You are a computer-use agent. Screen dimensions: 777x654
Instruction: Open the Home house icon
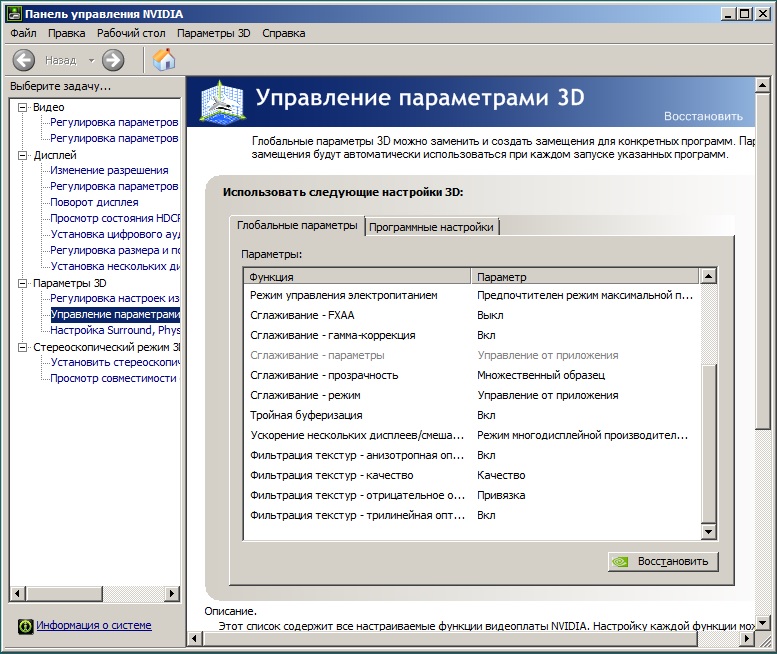pyautogui.click(x=164, y=60)
